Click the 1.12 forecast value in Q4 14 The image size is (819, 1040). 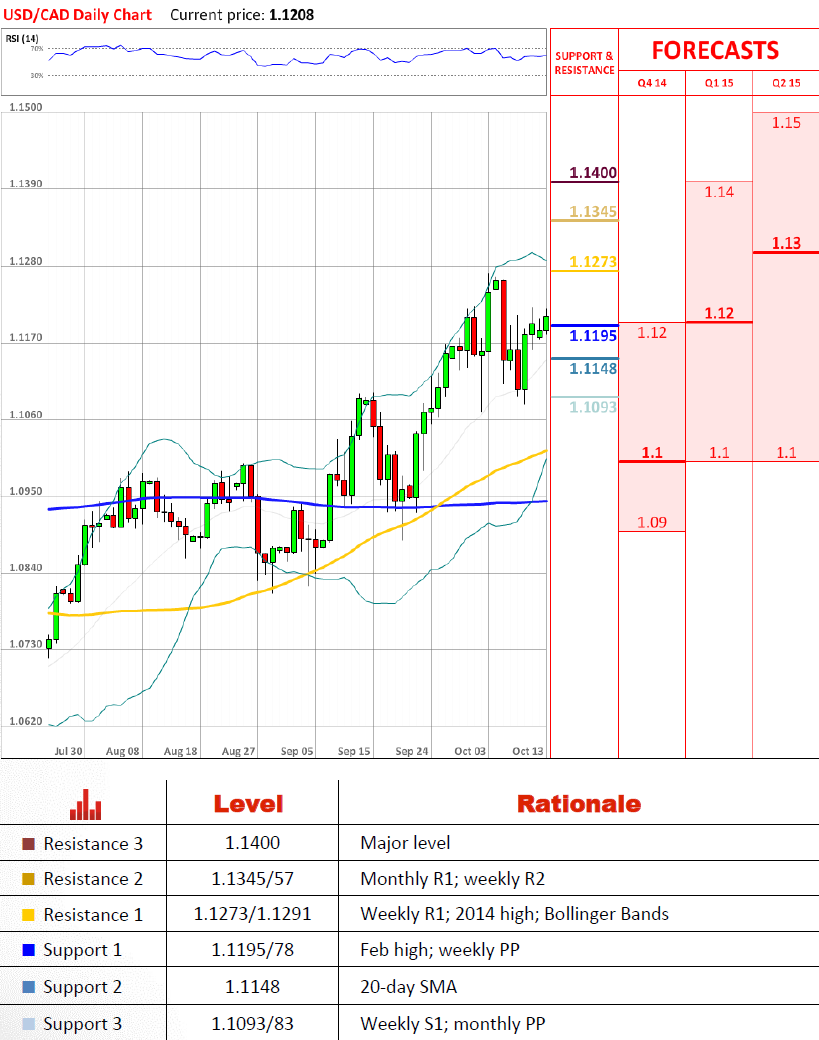[x=652, y=332]
